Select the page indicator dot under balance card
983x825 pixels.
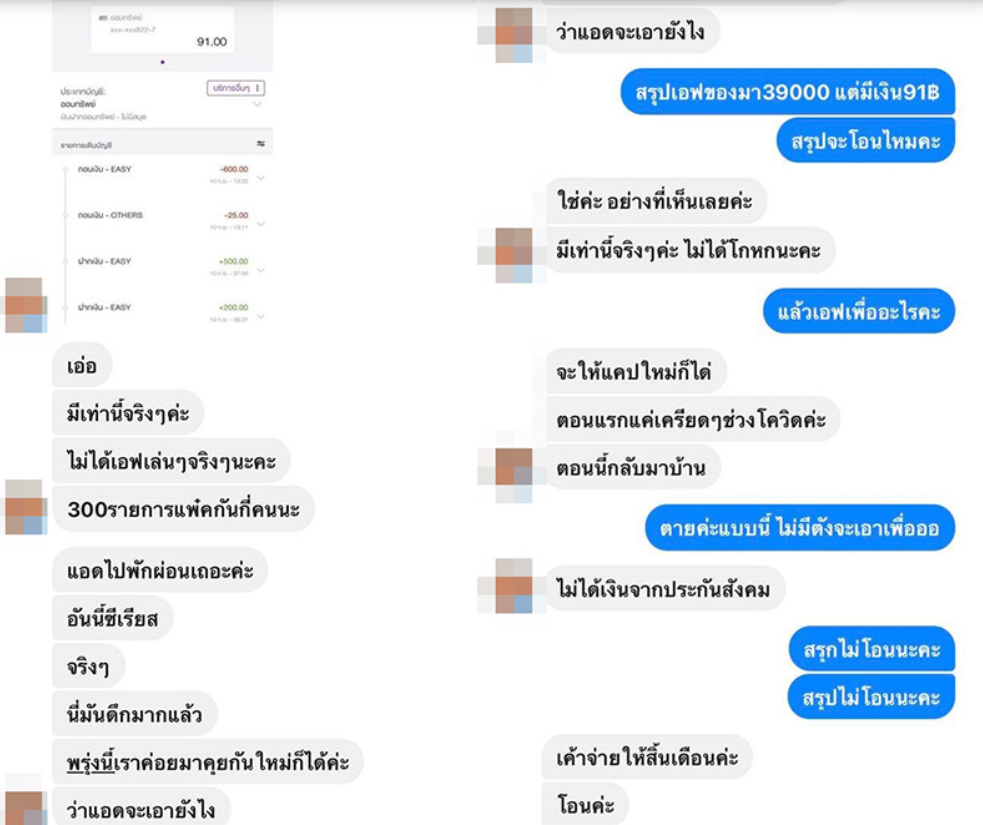[162, 62]
